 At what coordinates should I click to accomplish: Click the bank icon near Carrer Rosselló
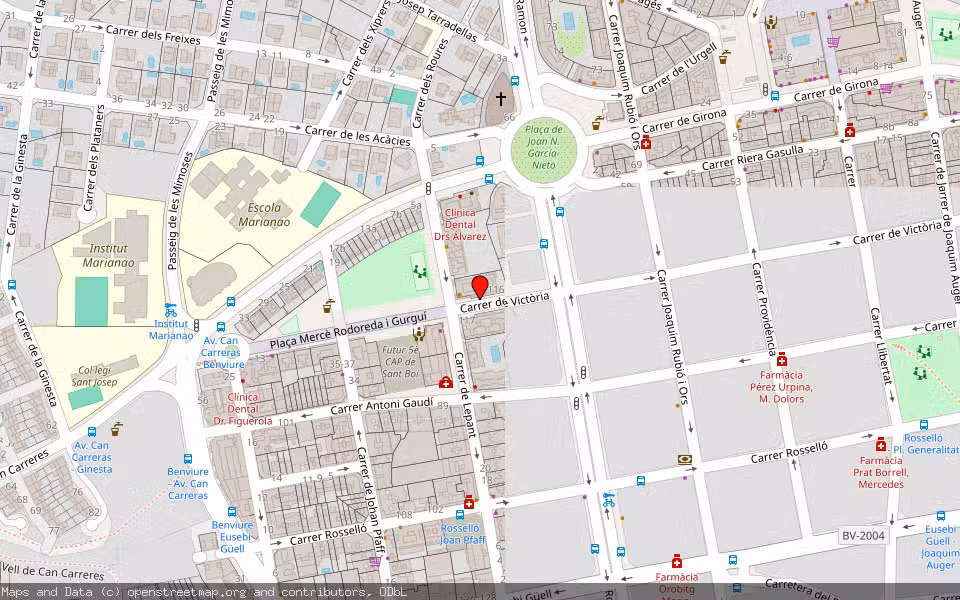684,459
